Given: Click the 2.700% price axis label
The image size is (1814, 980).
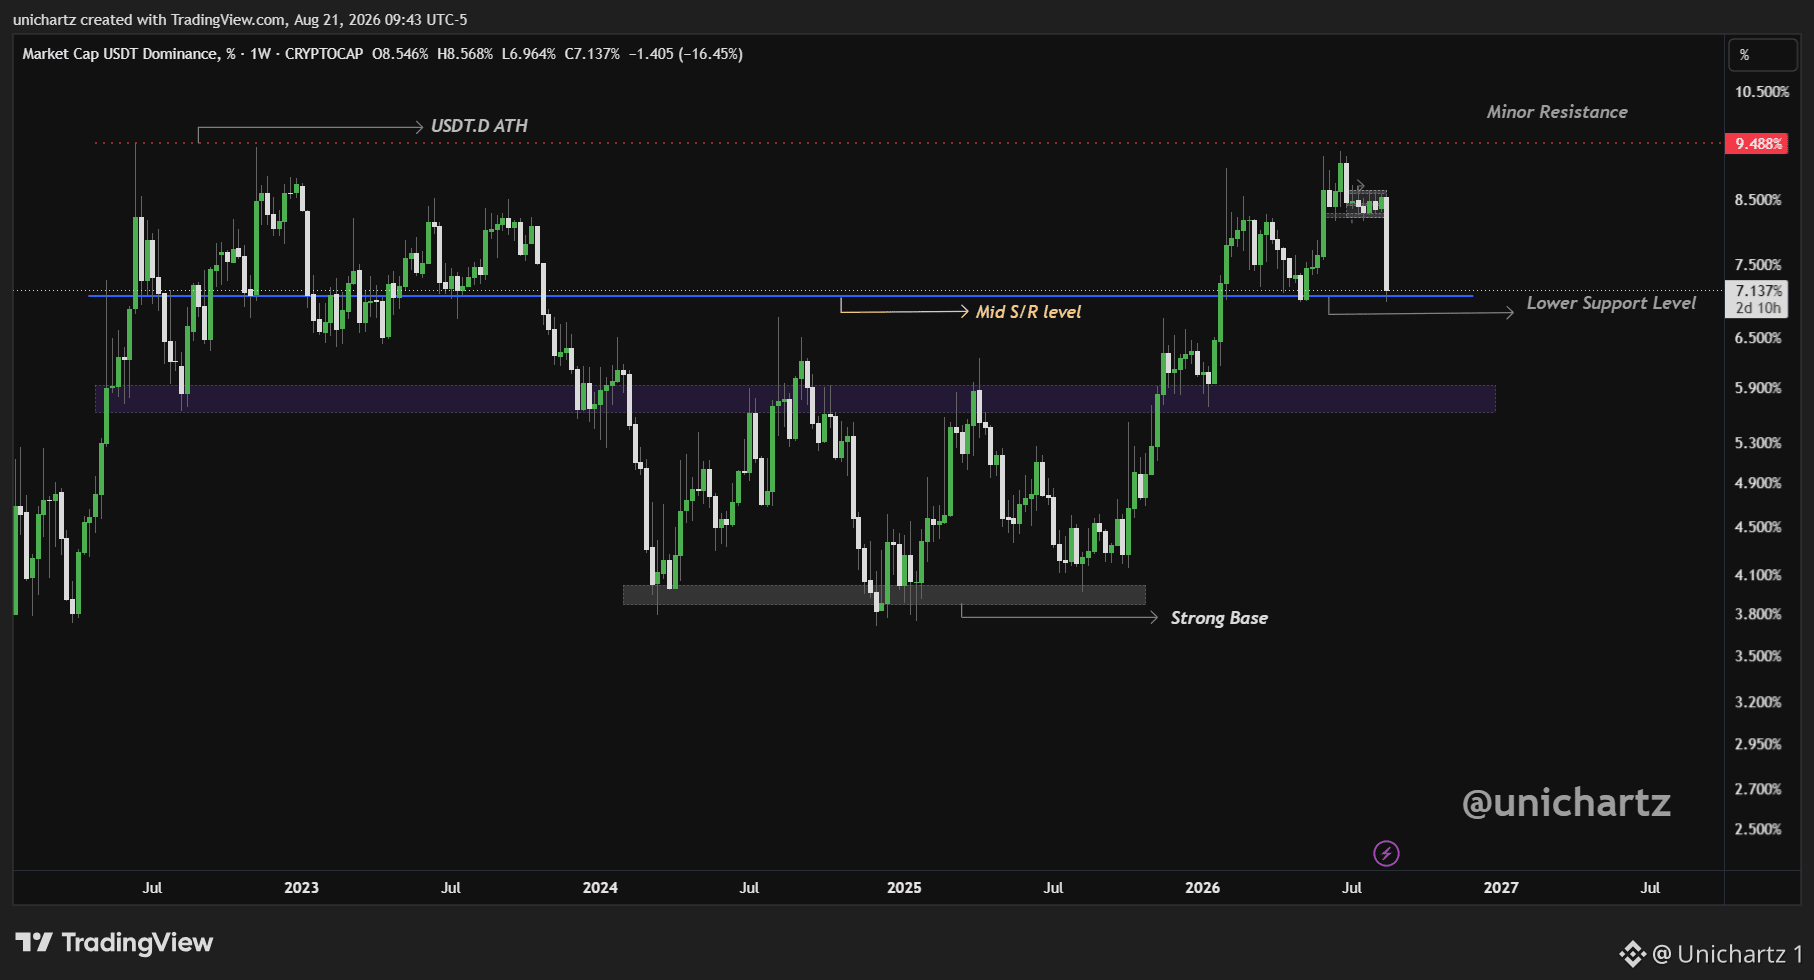Looking at the screenshot, I should (x=1758, y=789).
